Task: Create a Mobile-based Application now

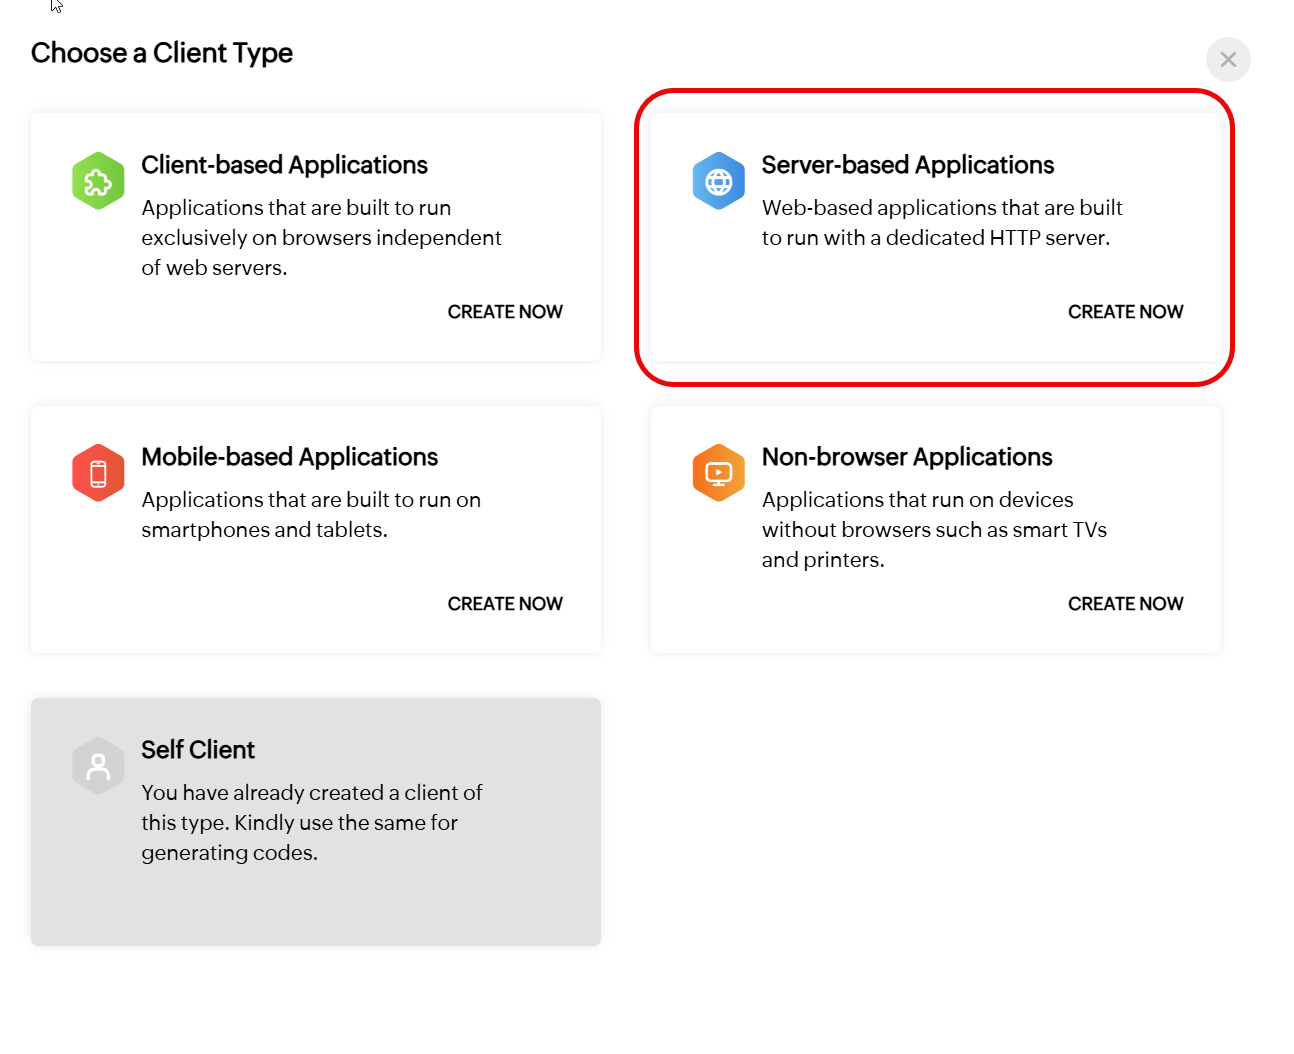Action: tap(505, 604)
